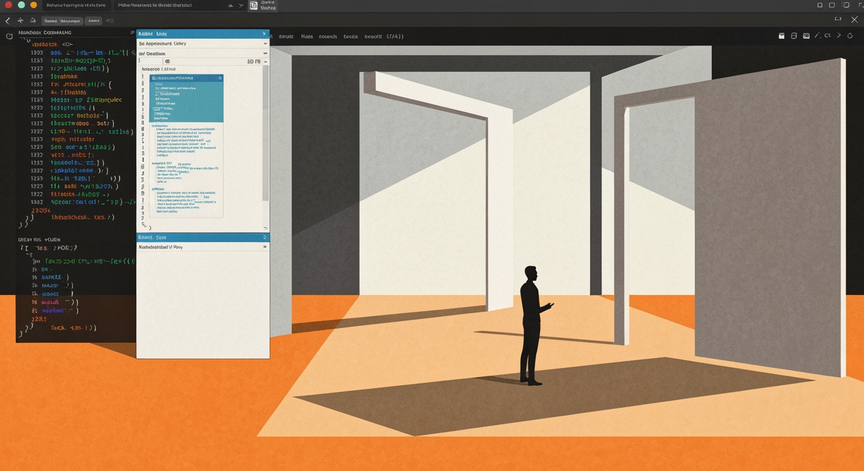The width and height of the screenshot is (864, 471).
Task: Click the small single-word grey toolbar button
Action: (x=94, y=20)
